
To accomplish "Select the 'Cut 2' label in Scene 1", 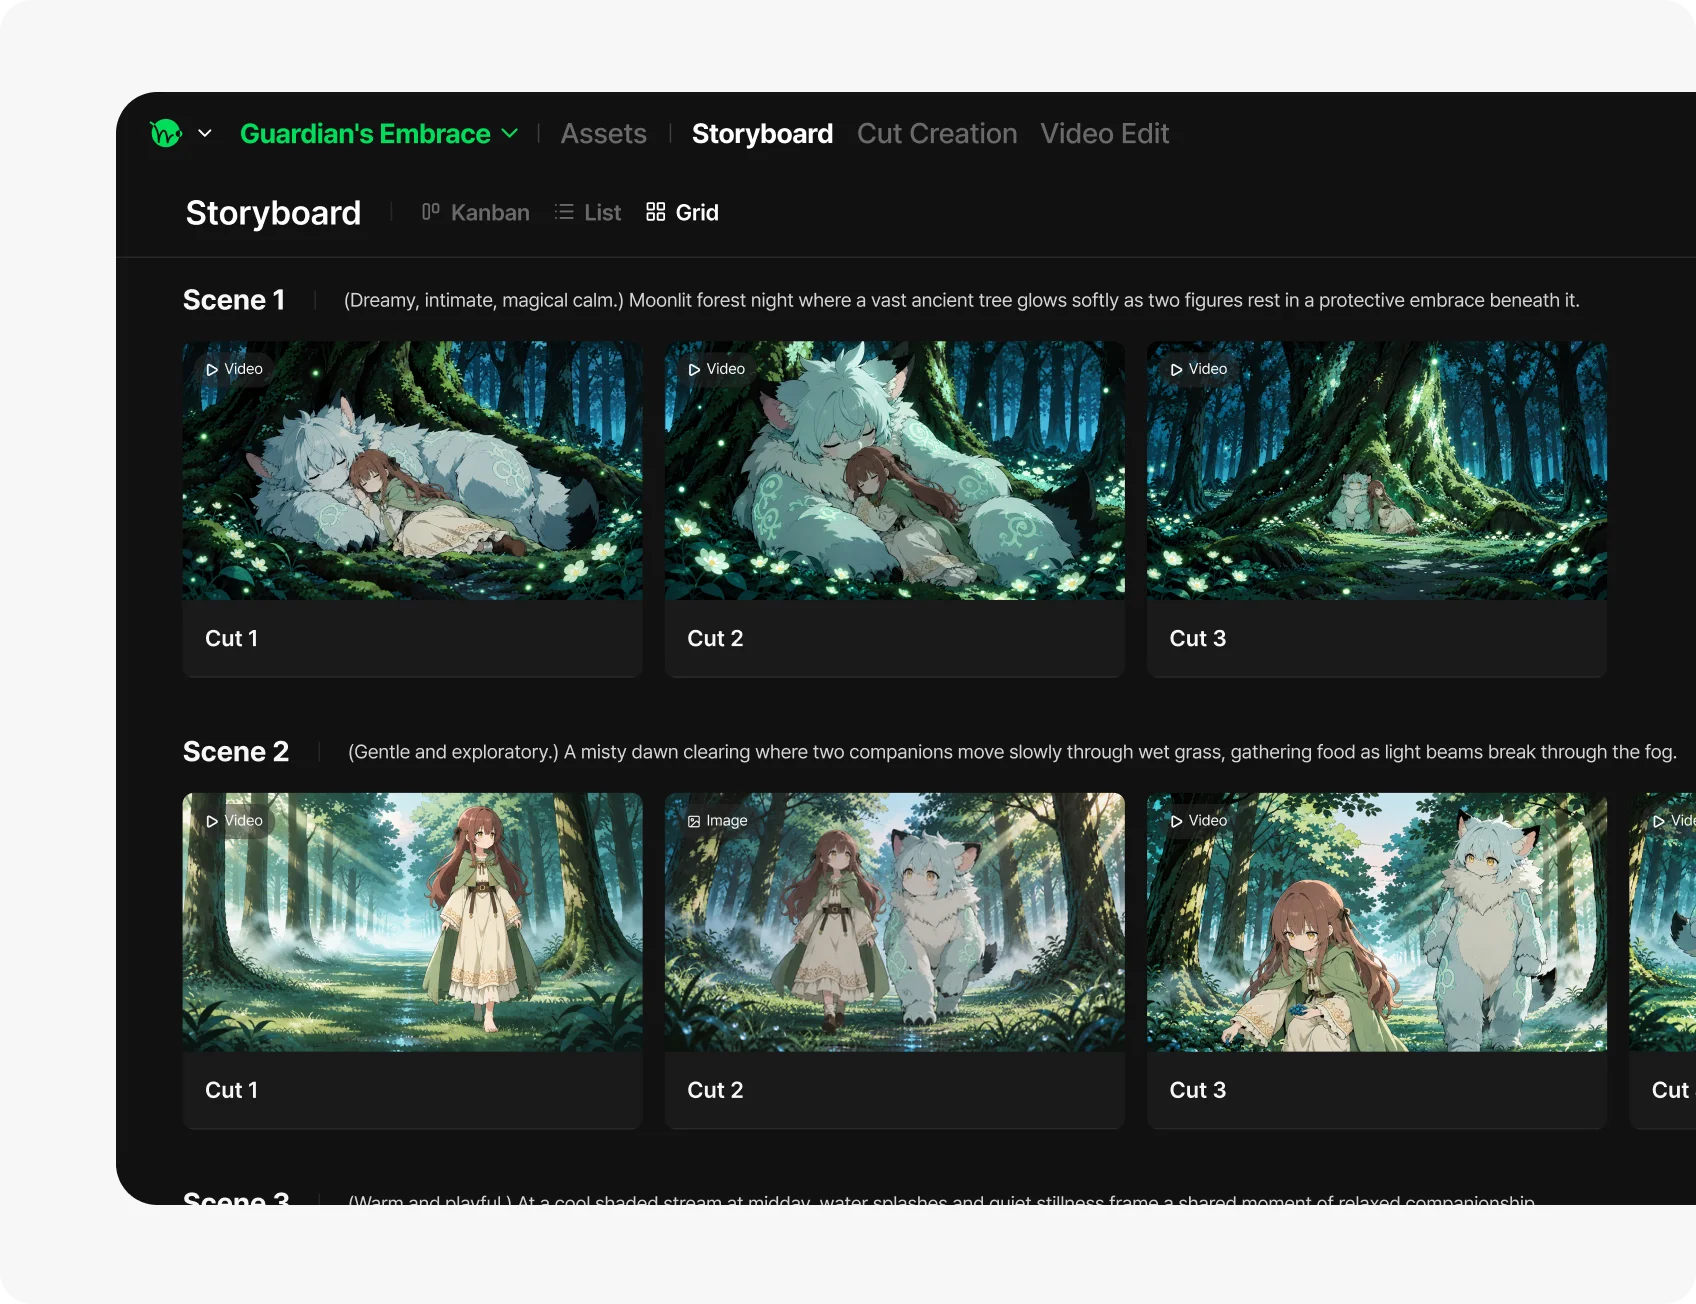I will coord(715,638).
